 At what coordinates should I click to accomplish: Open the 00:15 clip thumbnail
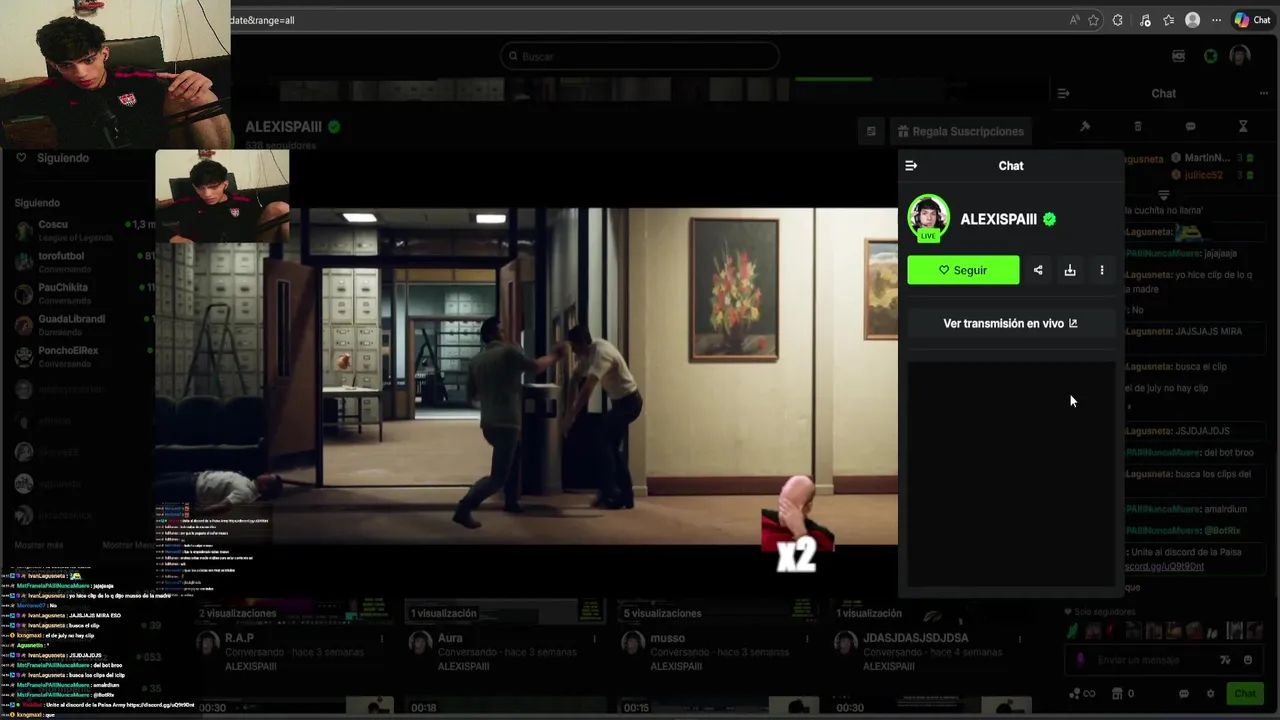point(718,707)
